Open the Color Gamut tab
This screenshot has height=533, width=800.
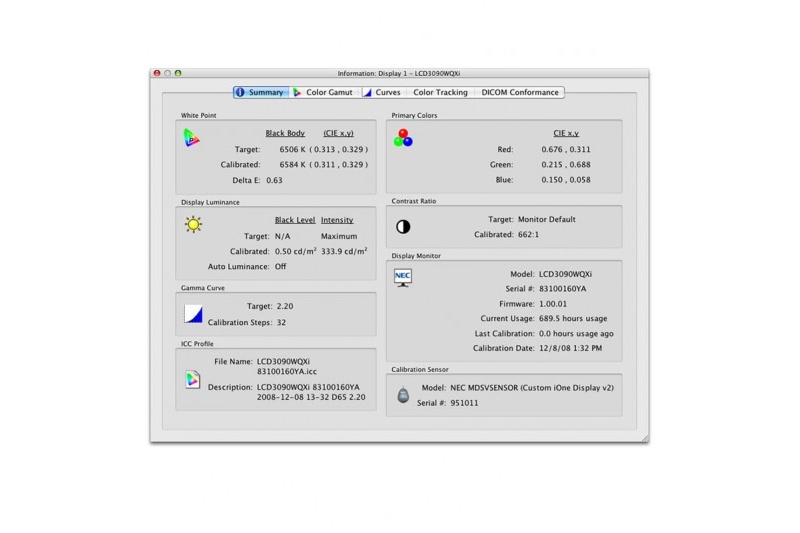coord(323,92)
